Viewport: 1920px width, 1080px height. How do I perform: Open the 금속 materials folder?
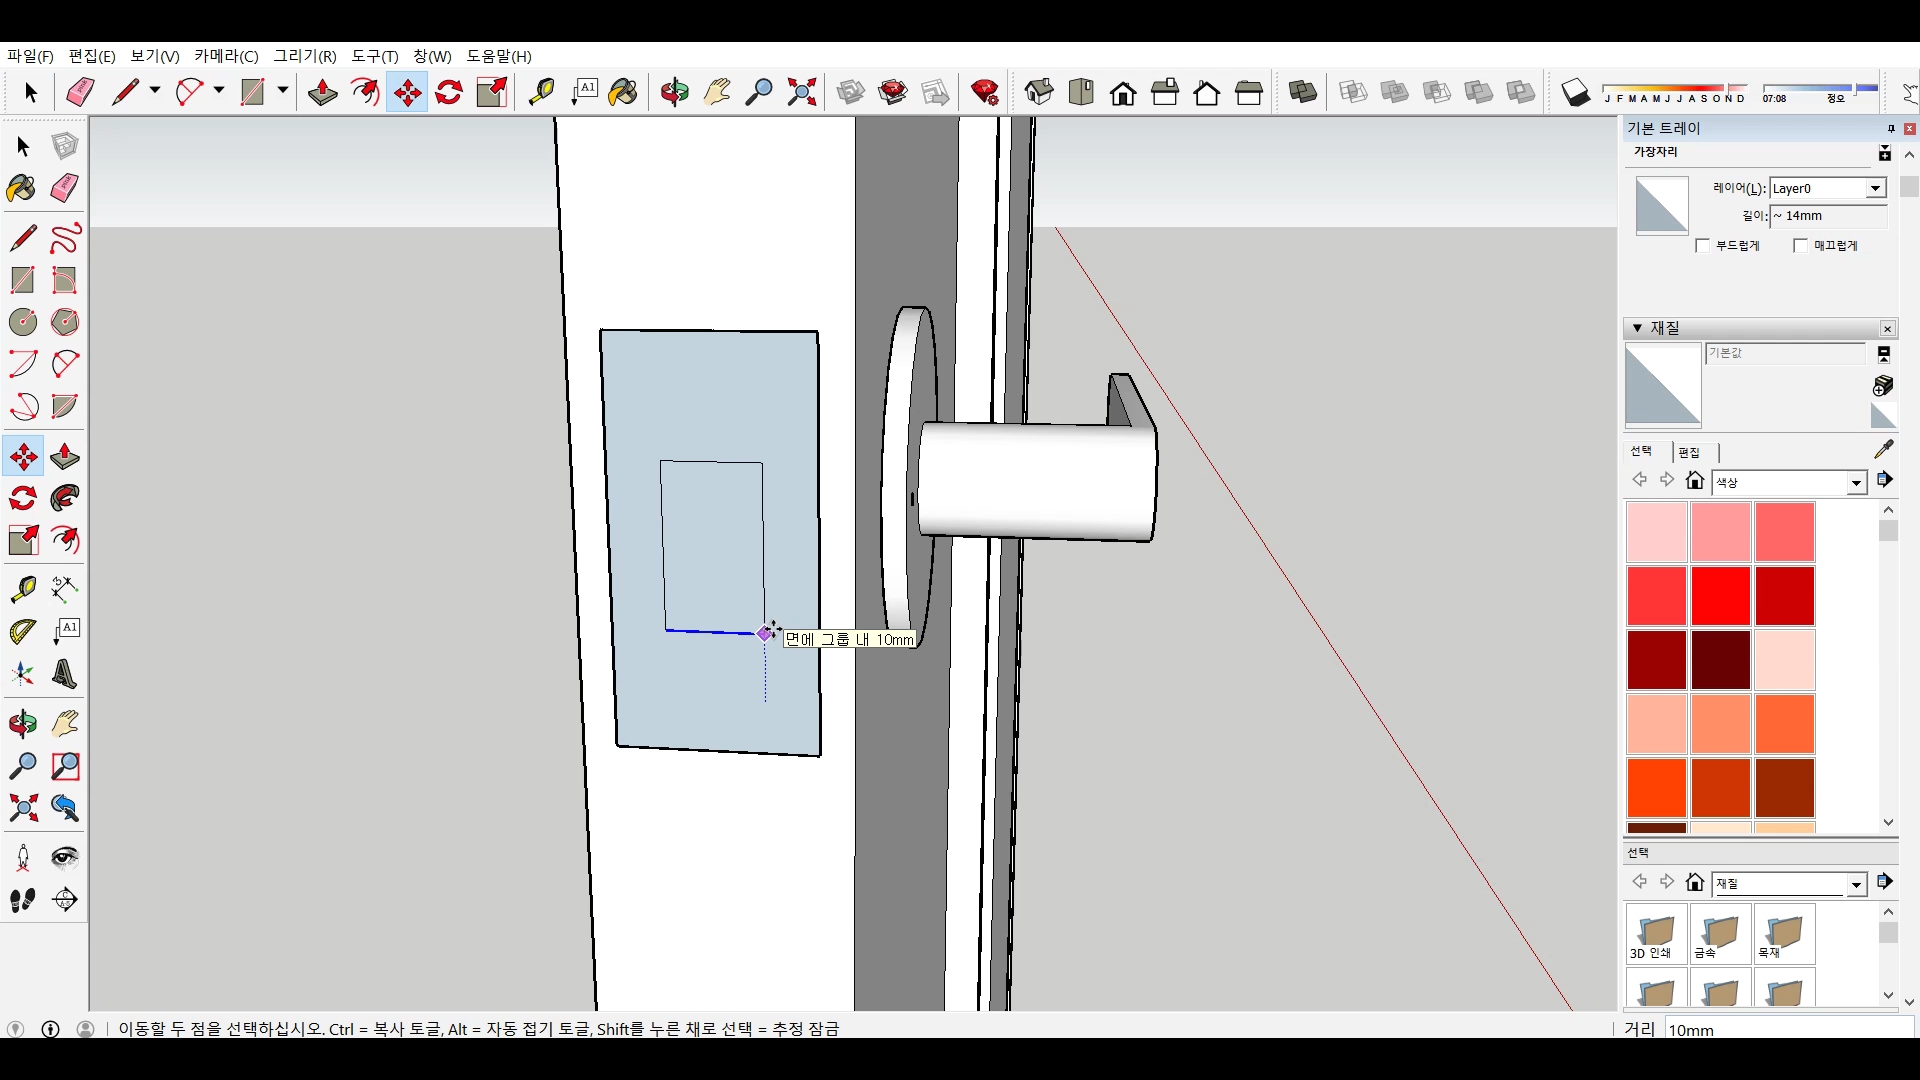[x=1720, y=935]
